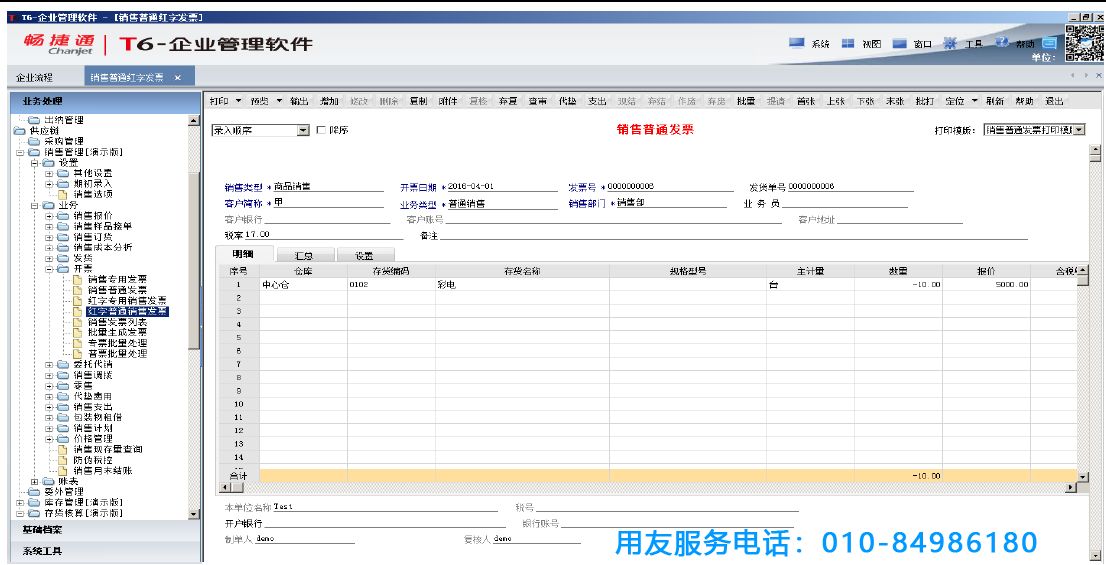Open the 录入顺序 sort dropdown
The height and width of the screenshot is (565, 1106).
tap(303, 130)
